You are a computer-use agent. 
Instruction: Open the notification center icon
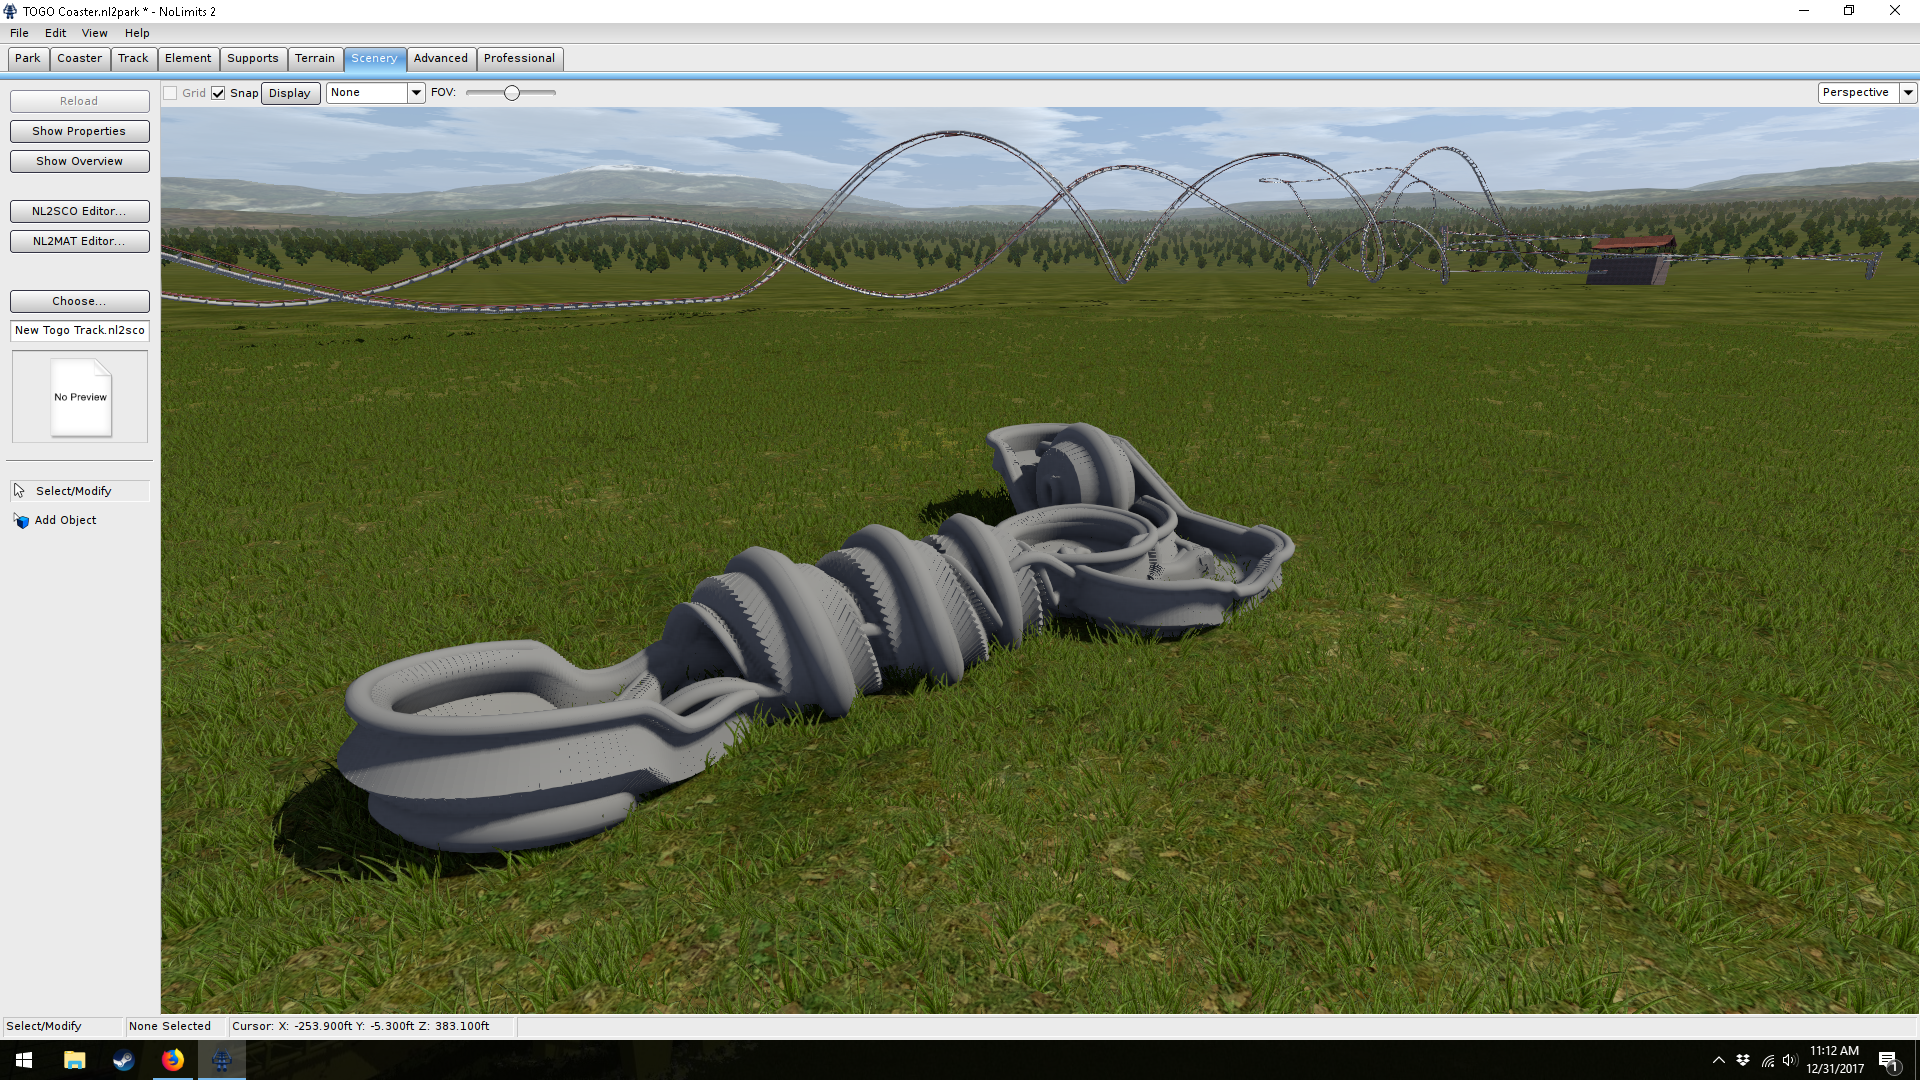pos(1888,1060)
